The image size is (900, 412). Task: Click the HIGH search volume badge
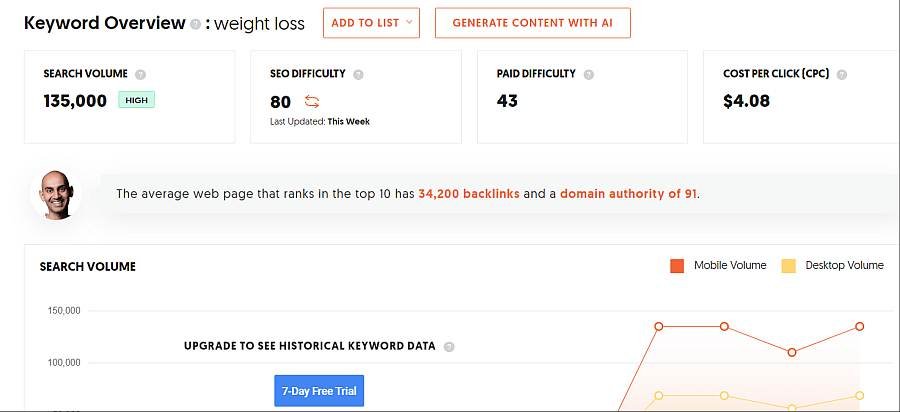point(137,100)
